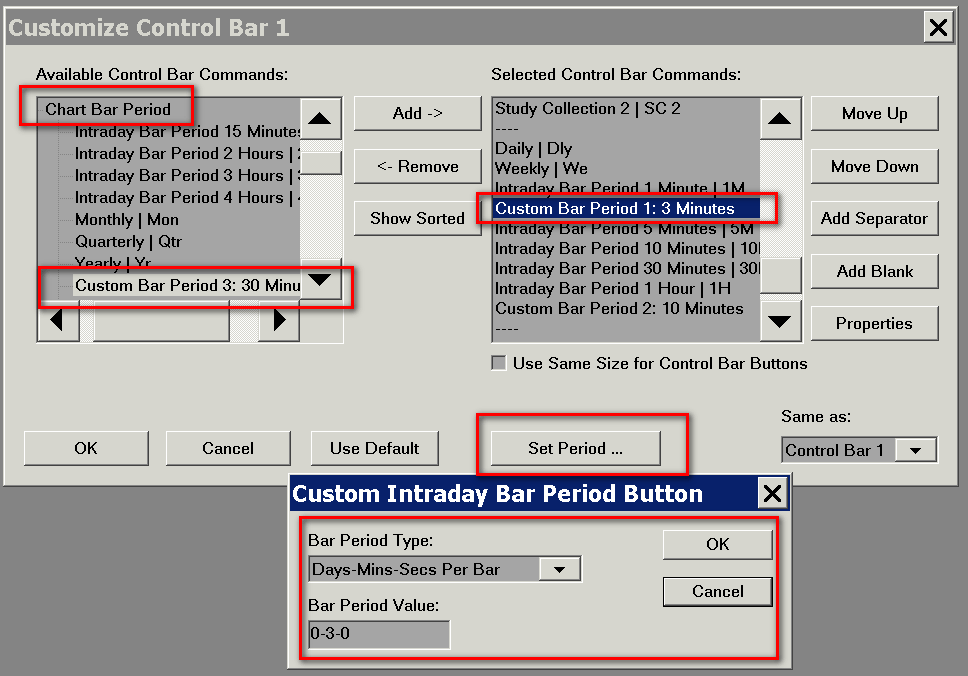Open Properties for the selected command
This screenshot has width=968, height=676.
click(874, 323)
